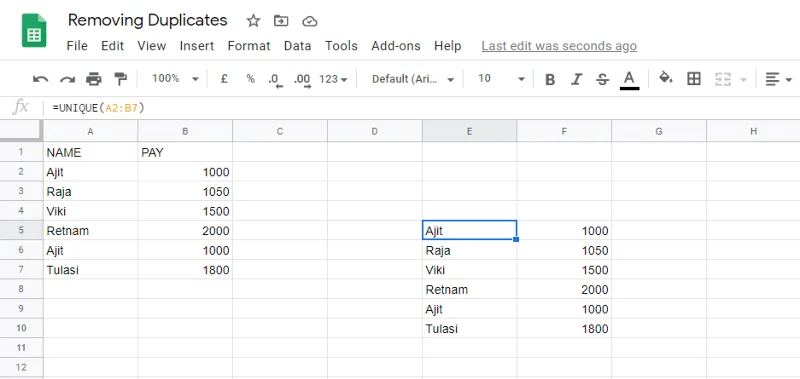Image resolution: width=800 pixels, height=379 pixels.
Task: Select column B header
Action: (x=185, y=132)
